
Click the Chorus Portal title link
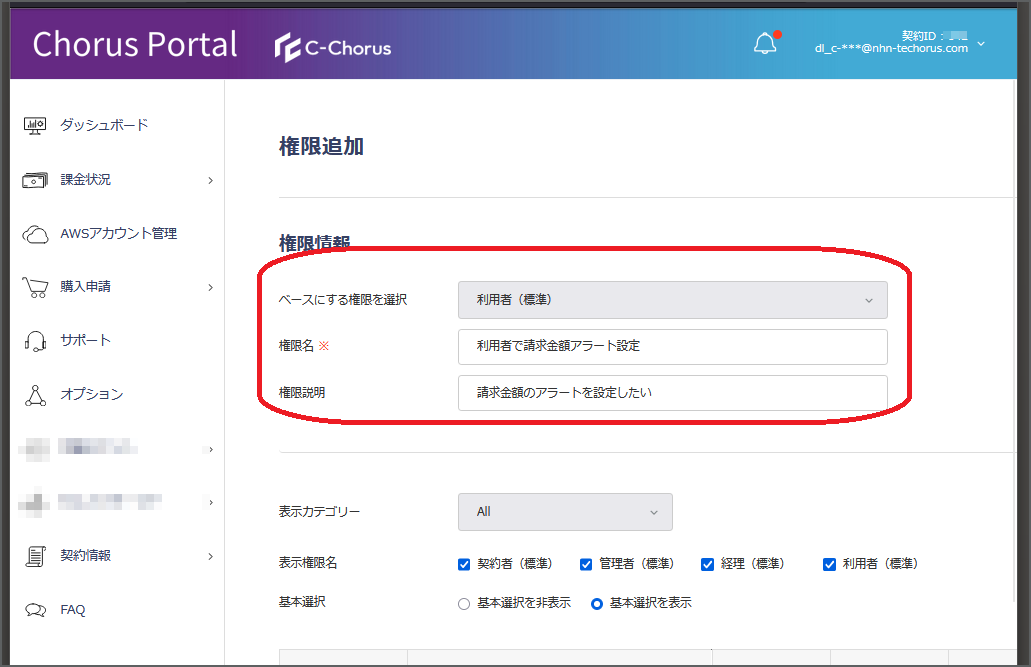pyautogui.click(x=135, y=45)
